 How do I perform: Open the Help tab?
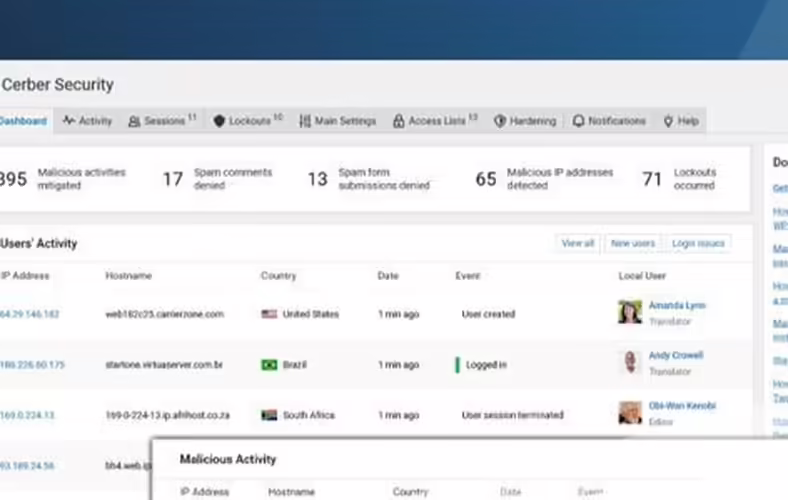click(681, 121)
